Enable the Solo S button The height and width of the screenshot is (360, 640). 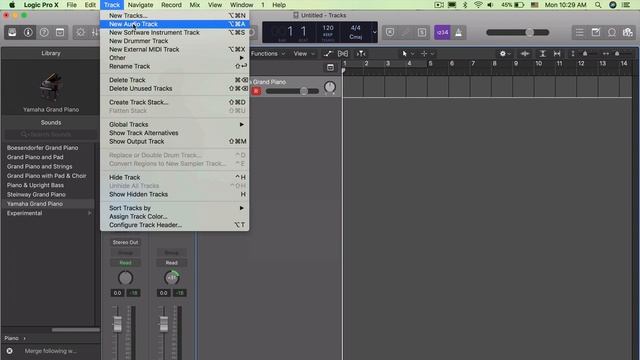coord(422,32)
